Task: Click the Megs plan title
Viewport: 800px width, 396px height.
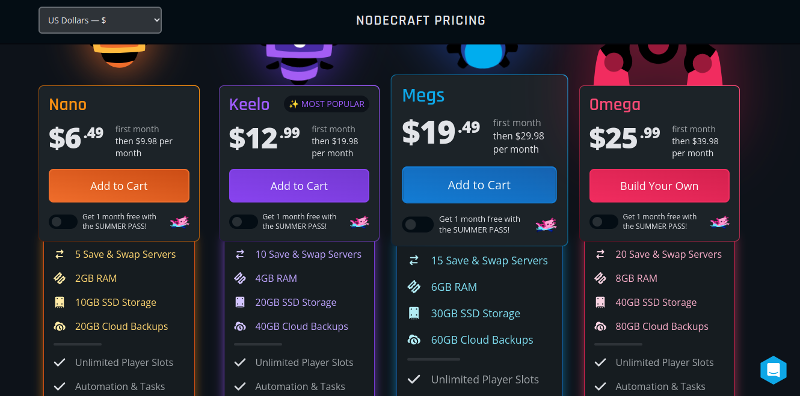Action: click(423, 95)
